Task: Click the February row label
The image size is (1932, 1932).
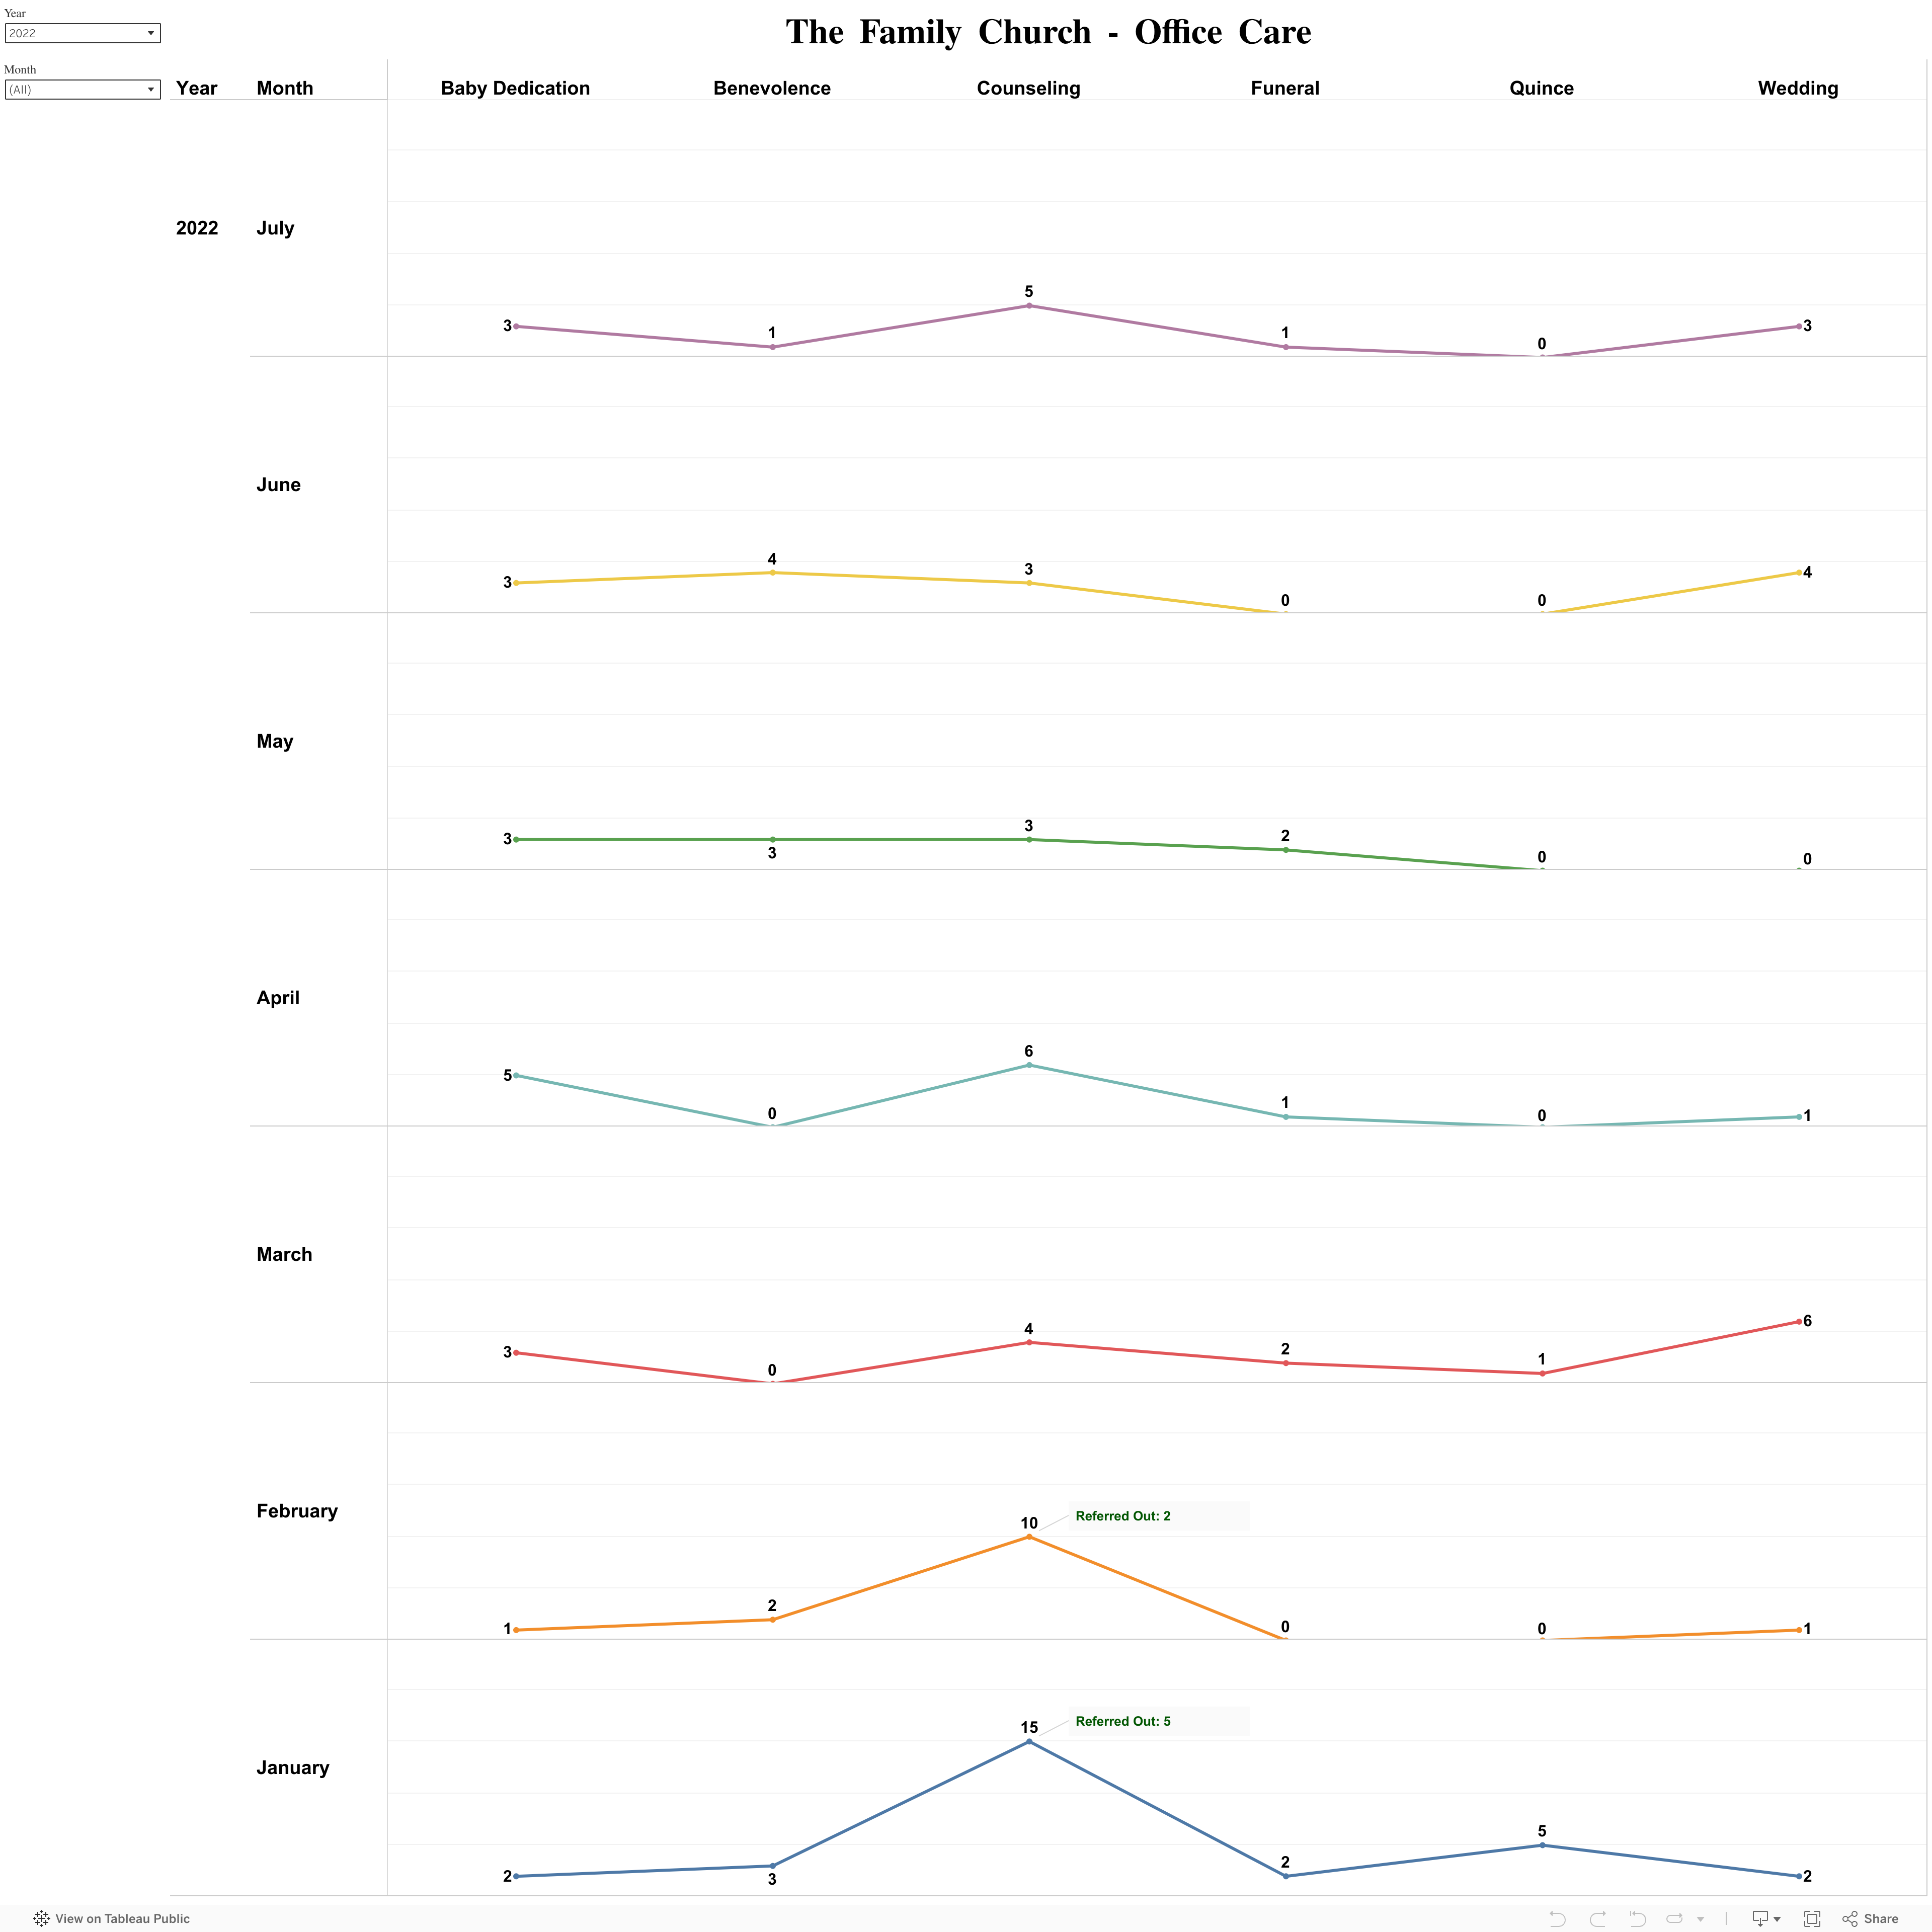Action: pos(297,1510)
